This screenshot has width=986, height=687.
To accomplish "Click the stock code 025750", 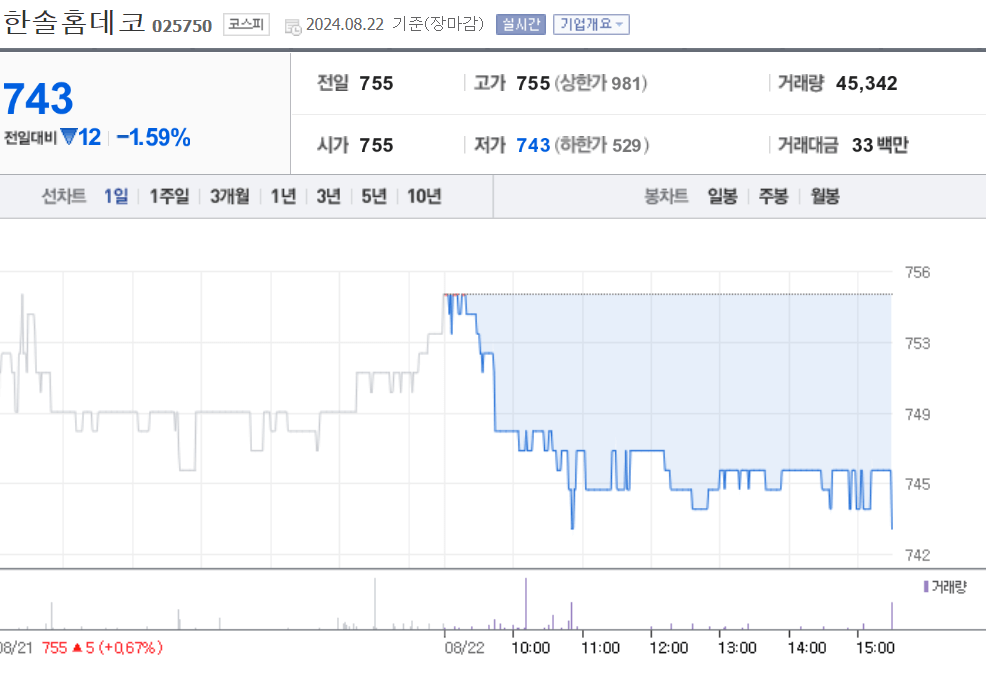I will (x=182, y=26).
